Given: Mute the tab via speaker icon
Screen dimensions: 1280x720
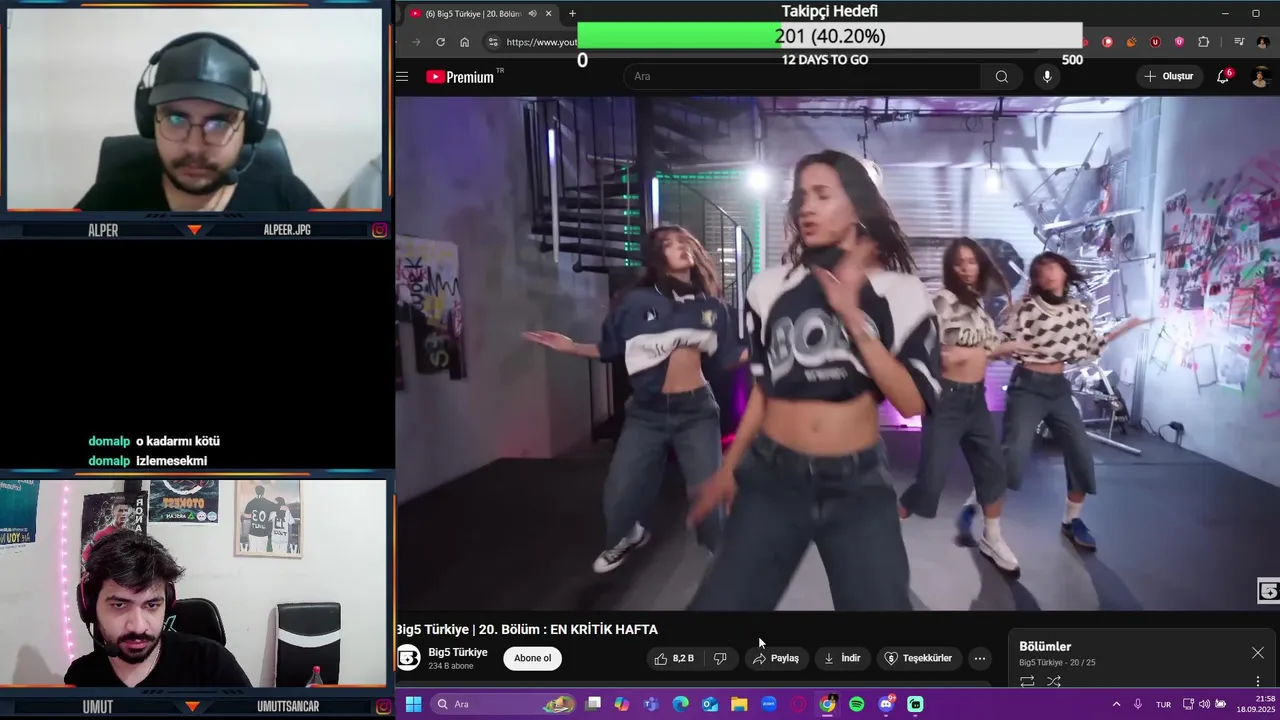Looking at the screenshot, I should click(532, 13).
